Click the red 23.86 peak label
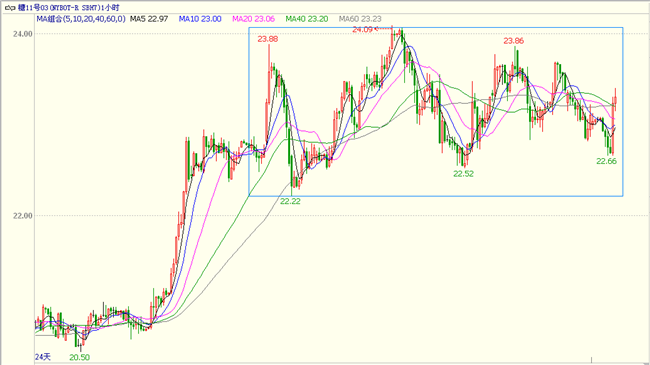650x365 pixels. (514, 41)
